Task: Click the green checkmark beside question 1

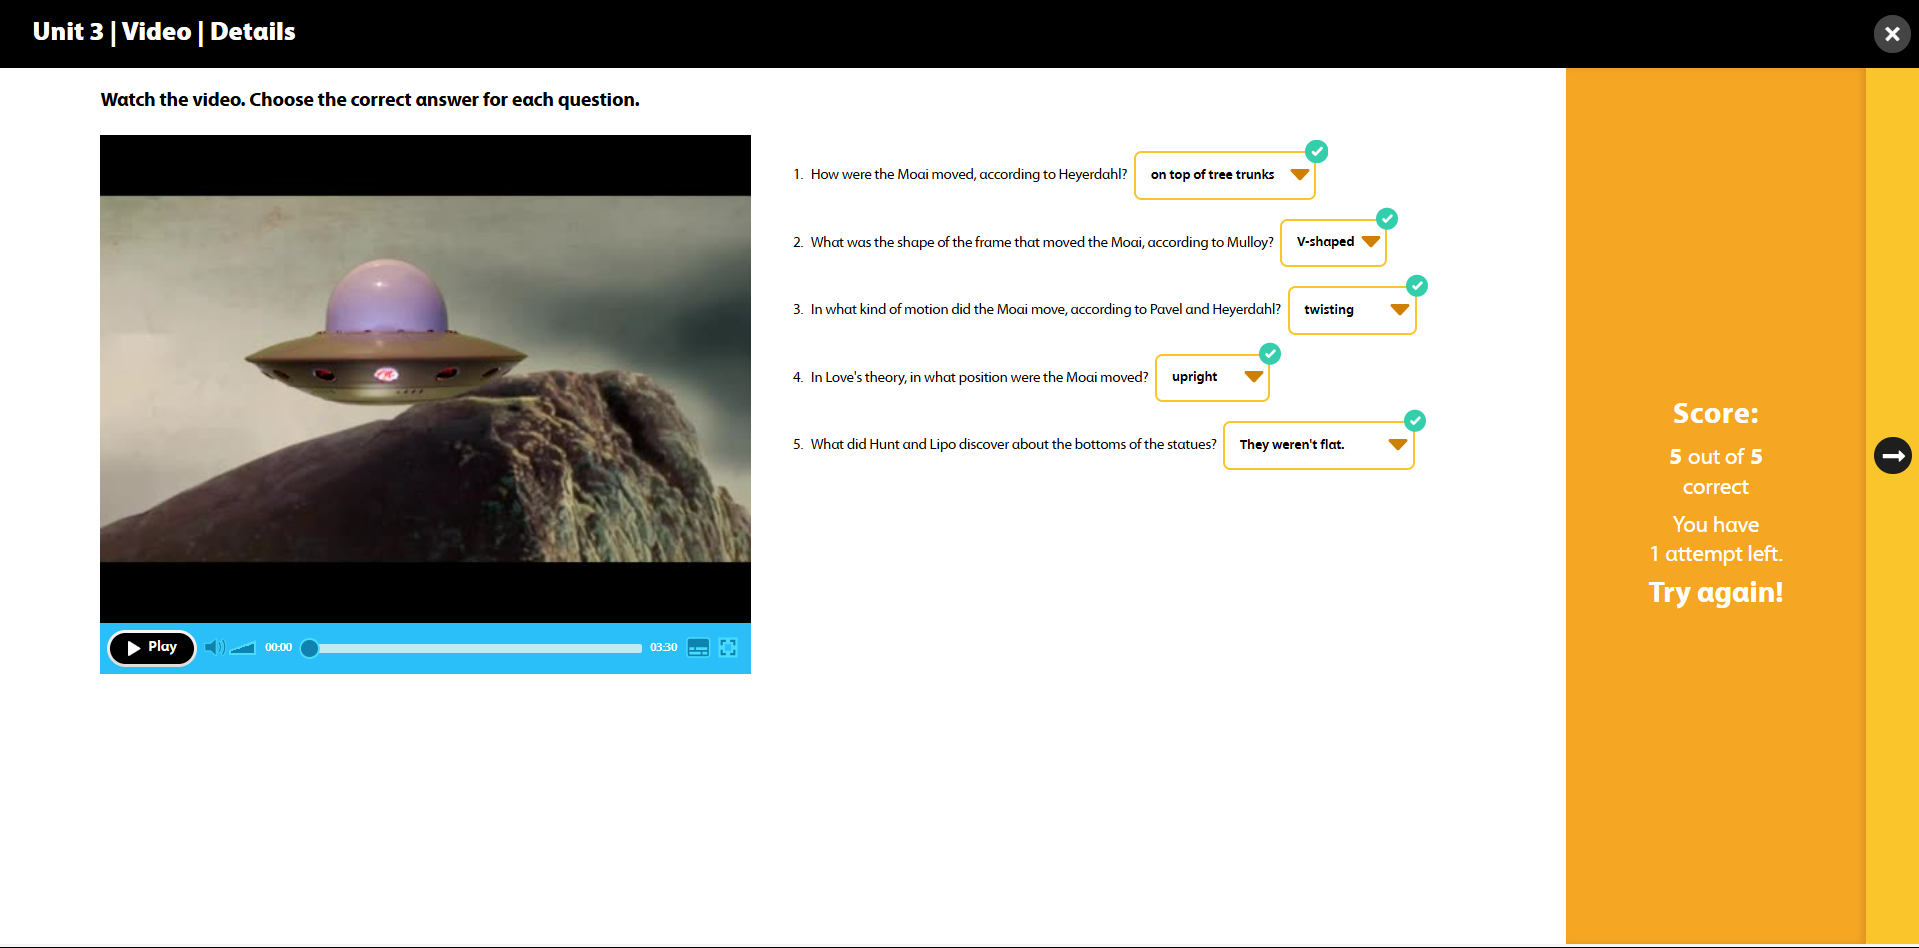Action: [x=1316, y=151]
